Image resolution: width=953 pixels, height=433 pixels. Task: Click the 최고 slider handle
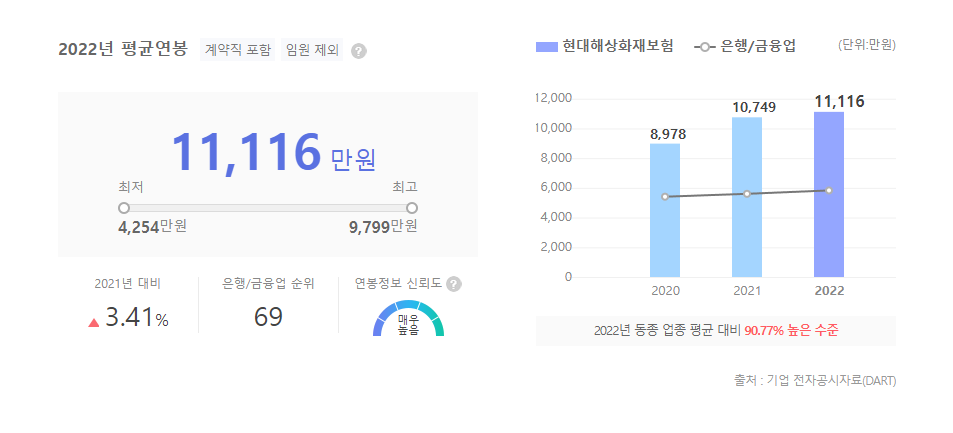pyautogui.click(x=412, y=208)
